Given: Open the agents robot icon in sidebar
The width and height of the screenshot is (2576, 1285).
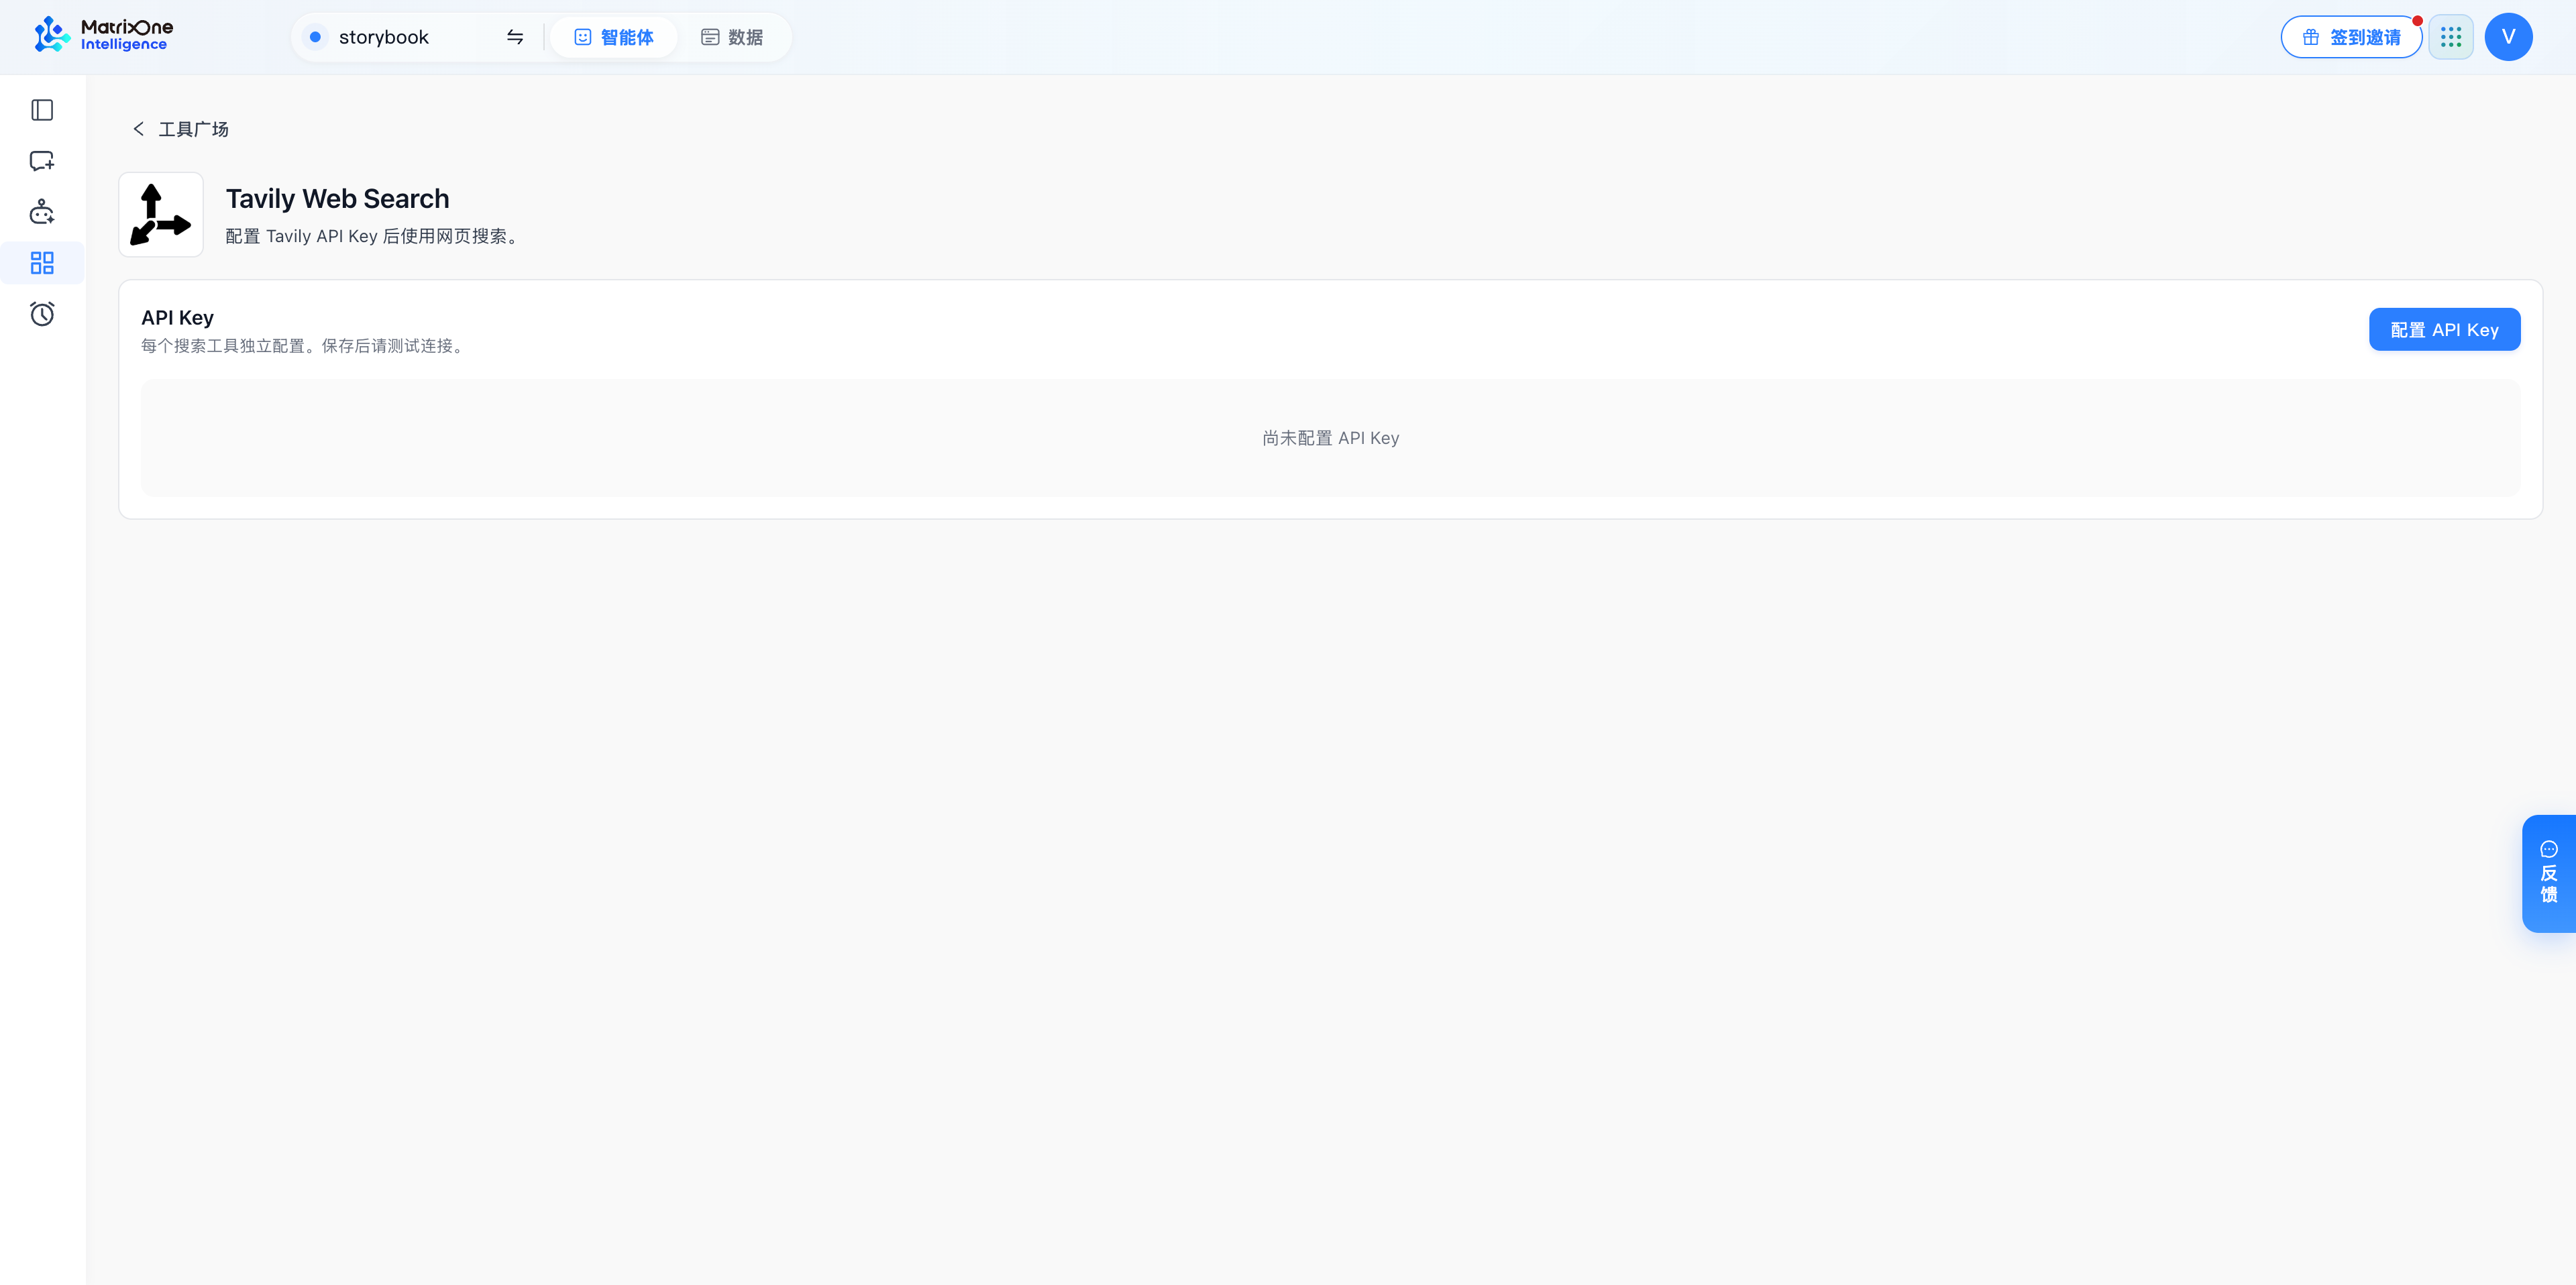Looking at the screenshot, I should [x=42, y=212].
